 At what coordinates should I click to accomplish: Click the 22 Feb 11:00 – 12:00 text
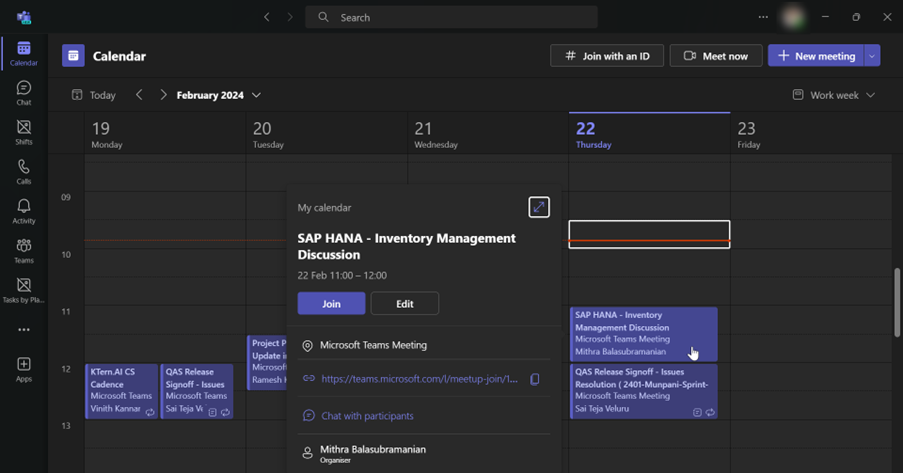tap(342, 275)
